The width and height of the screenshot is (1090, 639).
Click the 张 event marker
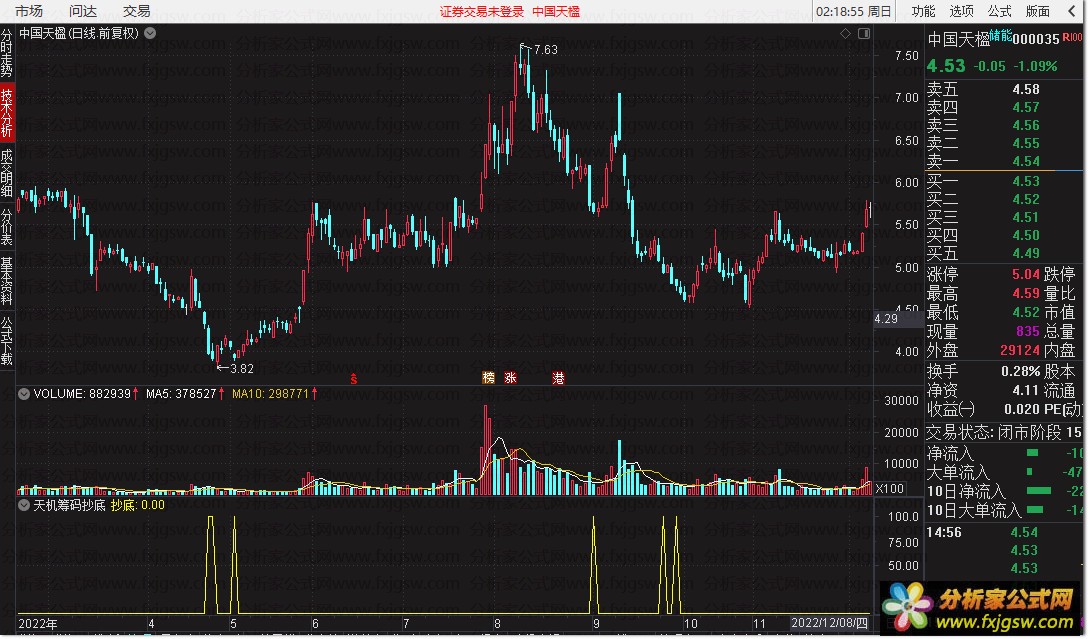pos(511,378)
